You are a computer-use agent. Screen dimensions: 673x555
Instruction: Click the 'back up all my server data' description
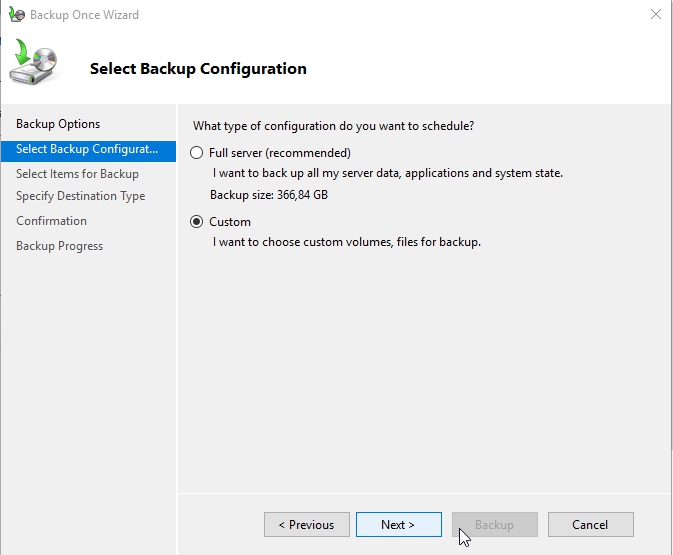388,173
